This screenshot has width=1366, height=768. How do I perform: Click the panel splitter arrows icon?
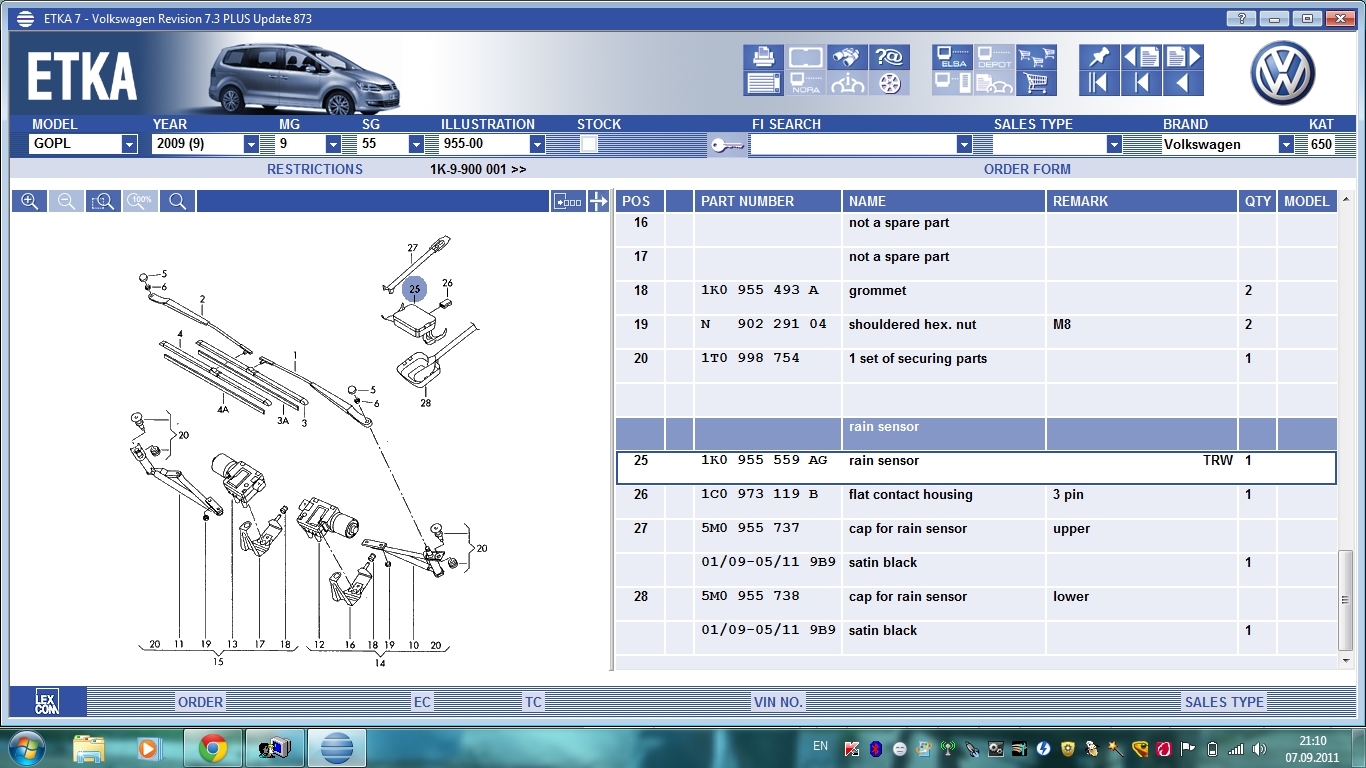(598, 201)
